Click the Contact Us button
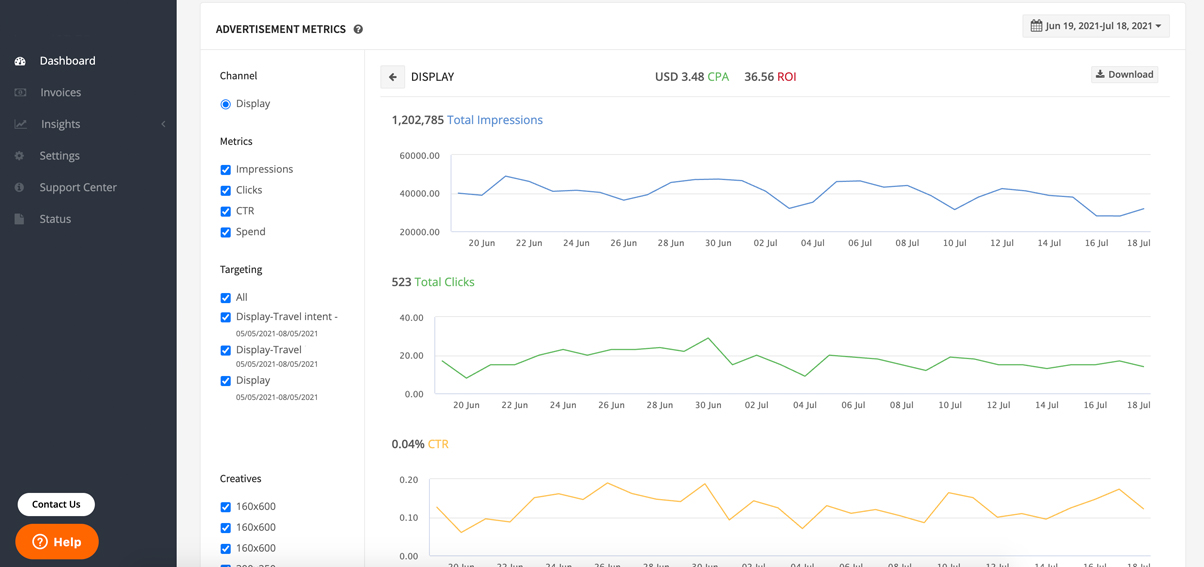The height and width of the screenshot is (567, 1204). pos(56,505)
